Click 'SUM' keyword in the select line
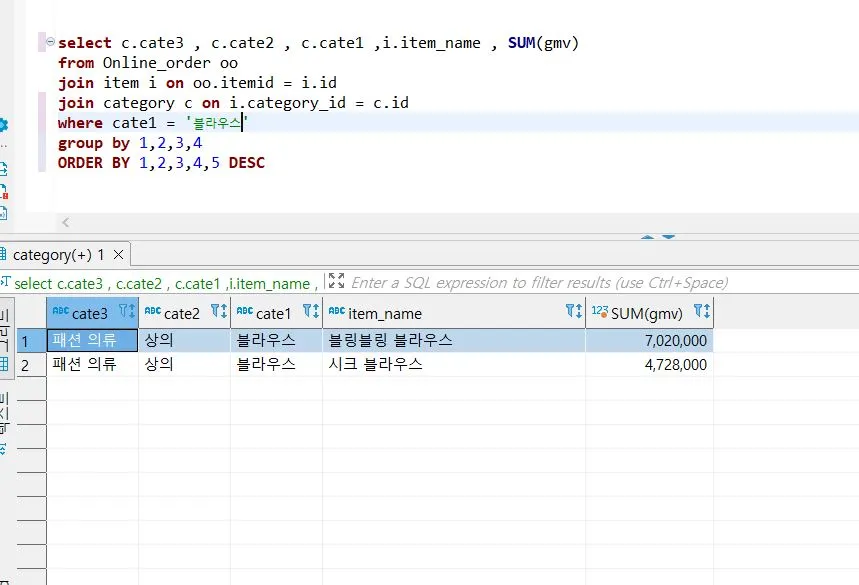This screenshot has height=585, width=859. [x=521, y=43]
